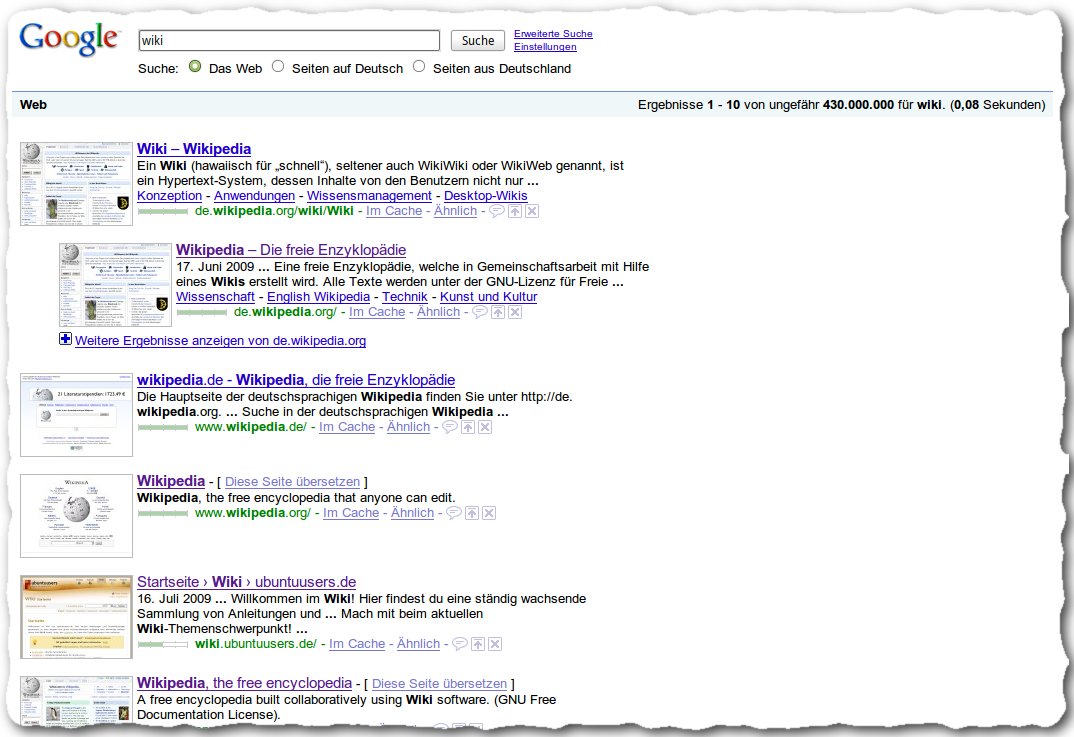Open the thumbnail preview of Wiki – Wikipedia
This screenshot has width=1074, height=737.
(76, 184)
